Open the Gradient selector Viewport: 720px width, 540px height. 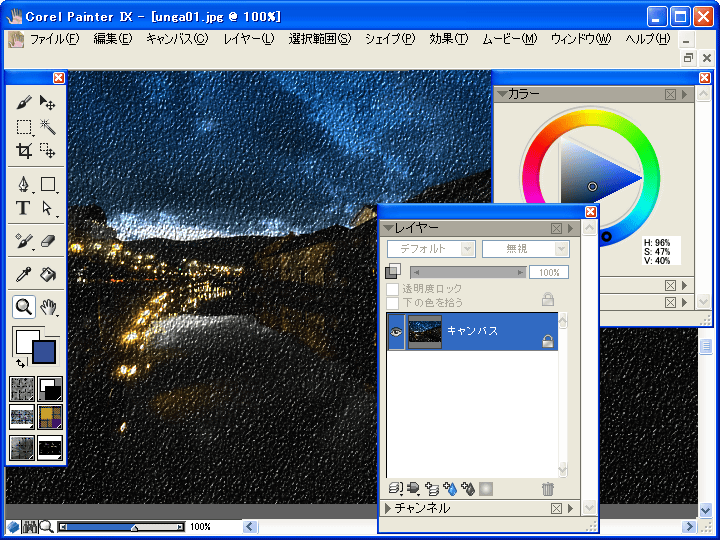point(50,389)
